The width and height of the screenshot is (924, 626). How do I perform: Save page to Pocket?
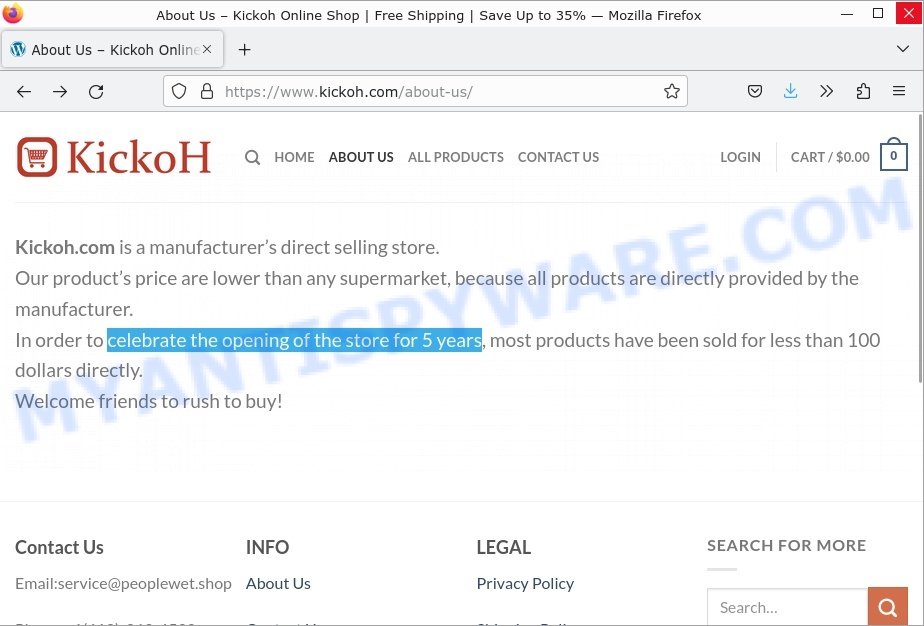[755, 91]
